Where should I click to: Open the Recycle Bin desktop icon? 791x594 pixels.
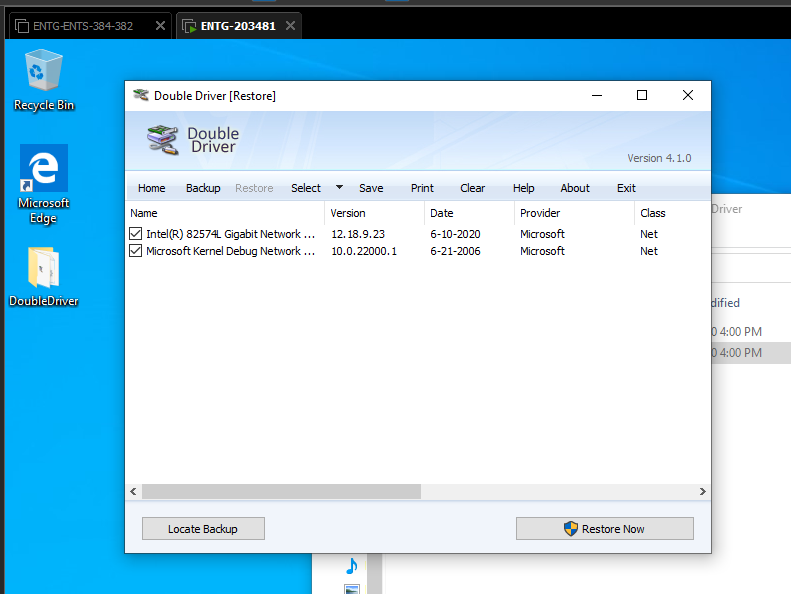(x=44, y=80)
